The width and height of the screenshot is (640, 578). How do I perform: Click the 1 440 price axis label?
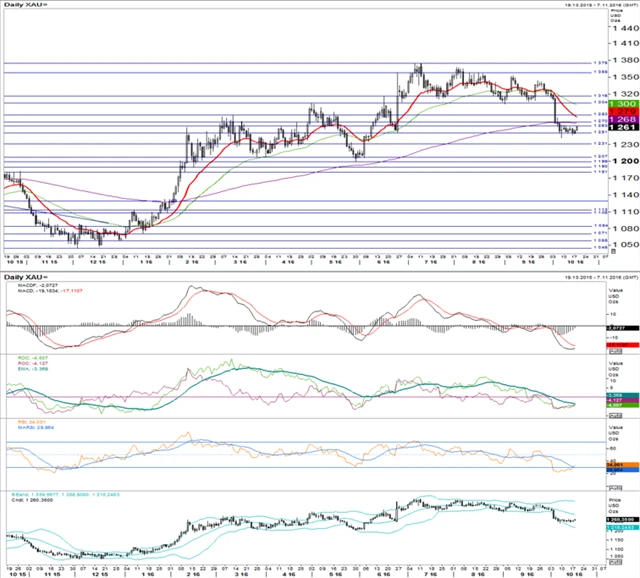pyautogui.click(x=622, y=27)
